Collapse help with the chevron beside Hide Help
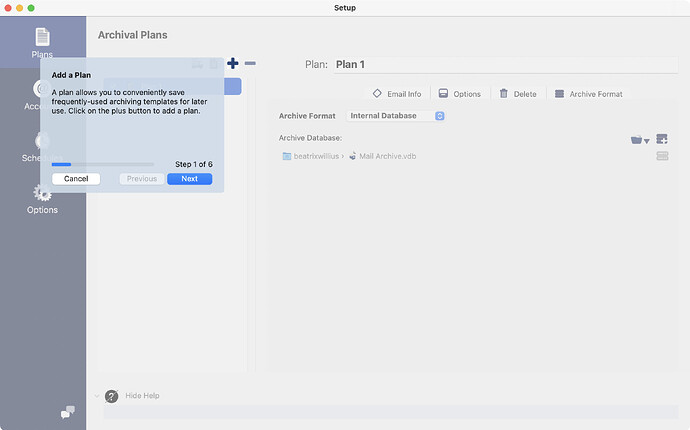The width and height of the screenshot is (690, 430). [97, 396]
